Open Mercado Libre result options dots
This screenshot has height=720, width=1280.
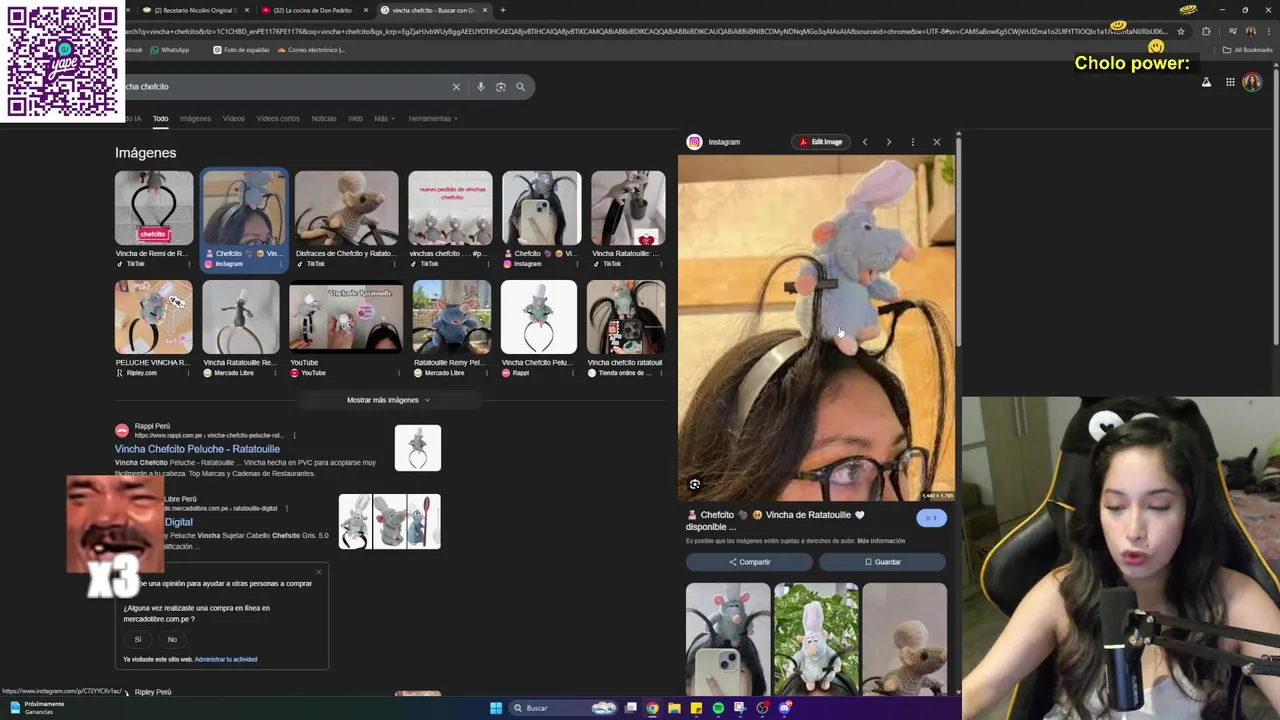(x=287, y=508)
